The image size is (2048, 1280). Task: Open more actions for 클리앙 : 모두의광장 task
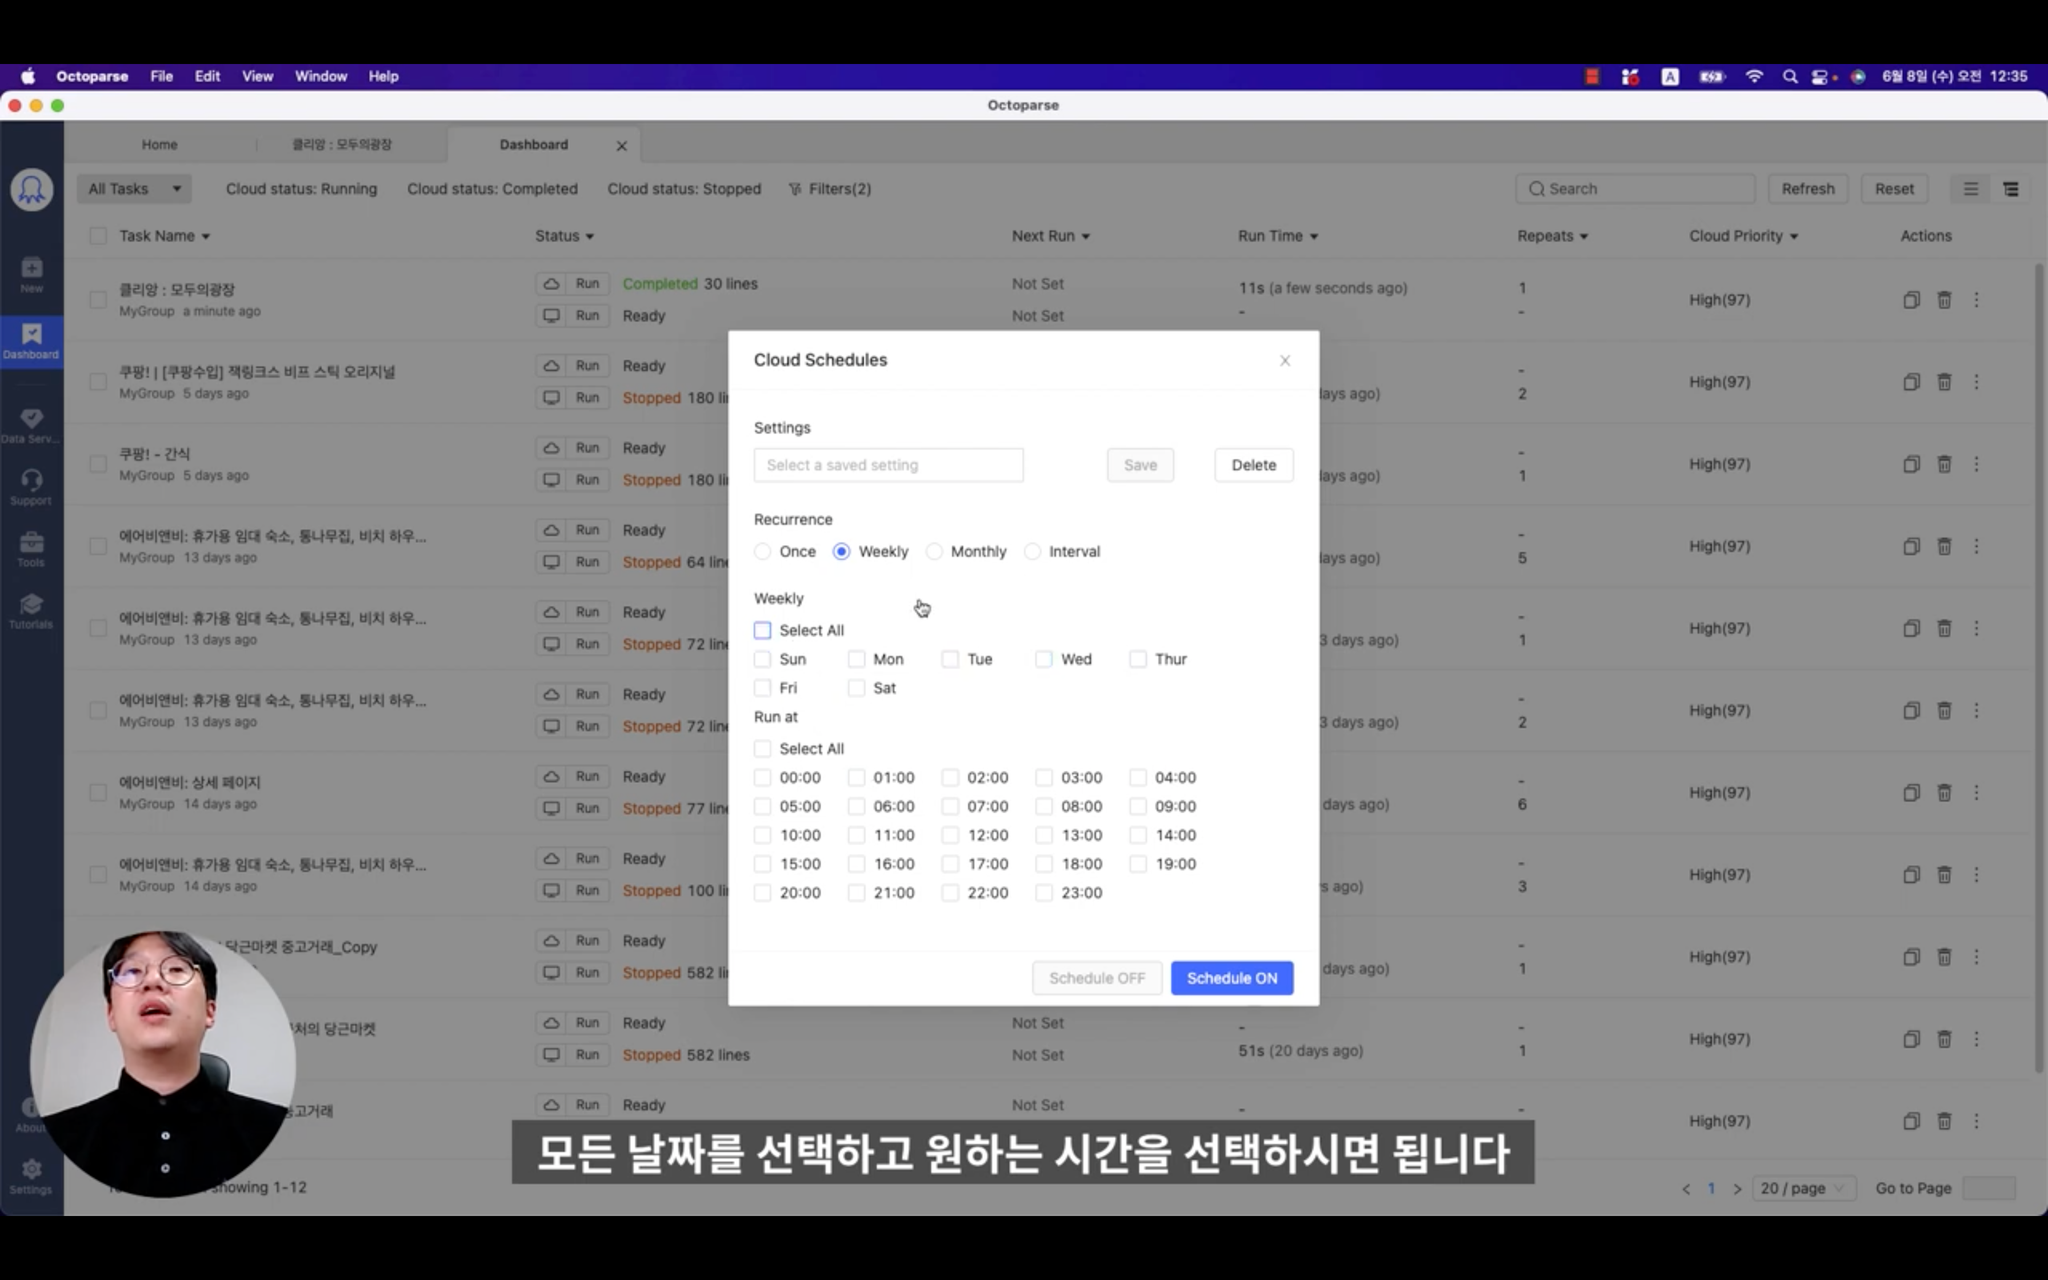pos(1976,300)
